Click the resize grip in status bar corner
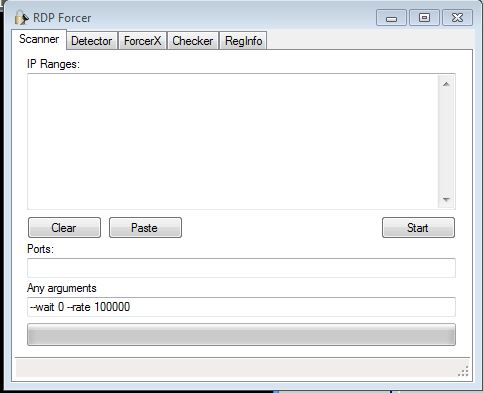Image resolution: width=484 pixels, height=393 pixels. coord(463,371)
